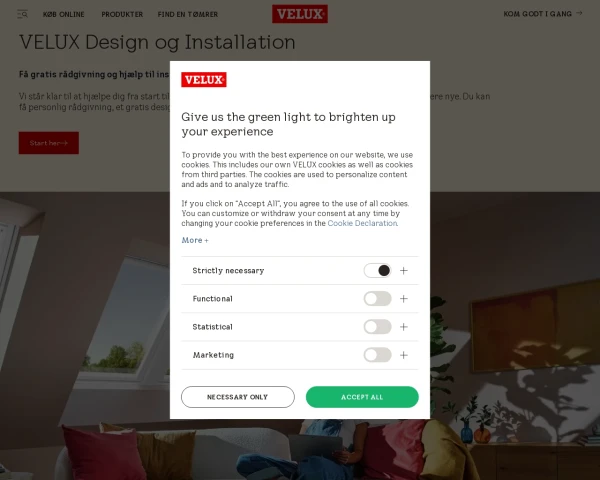Expand Statistical cookie details with plus icon
The width and height of the screenshot is (600, 480).
(x=404, y=327)
